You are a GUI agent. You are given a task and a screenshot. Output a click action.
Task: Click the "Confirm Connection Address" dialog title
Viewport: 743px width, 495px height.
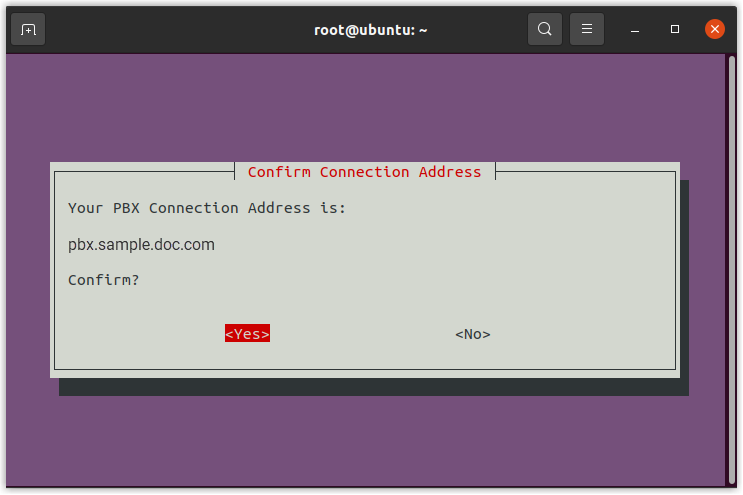tap(364, 172)
